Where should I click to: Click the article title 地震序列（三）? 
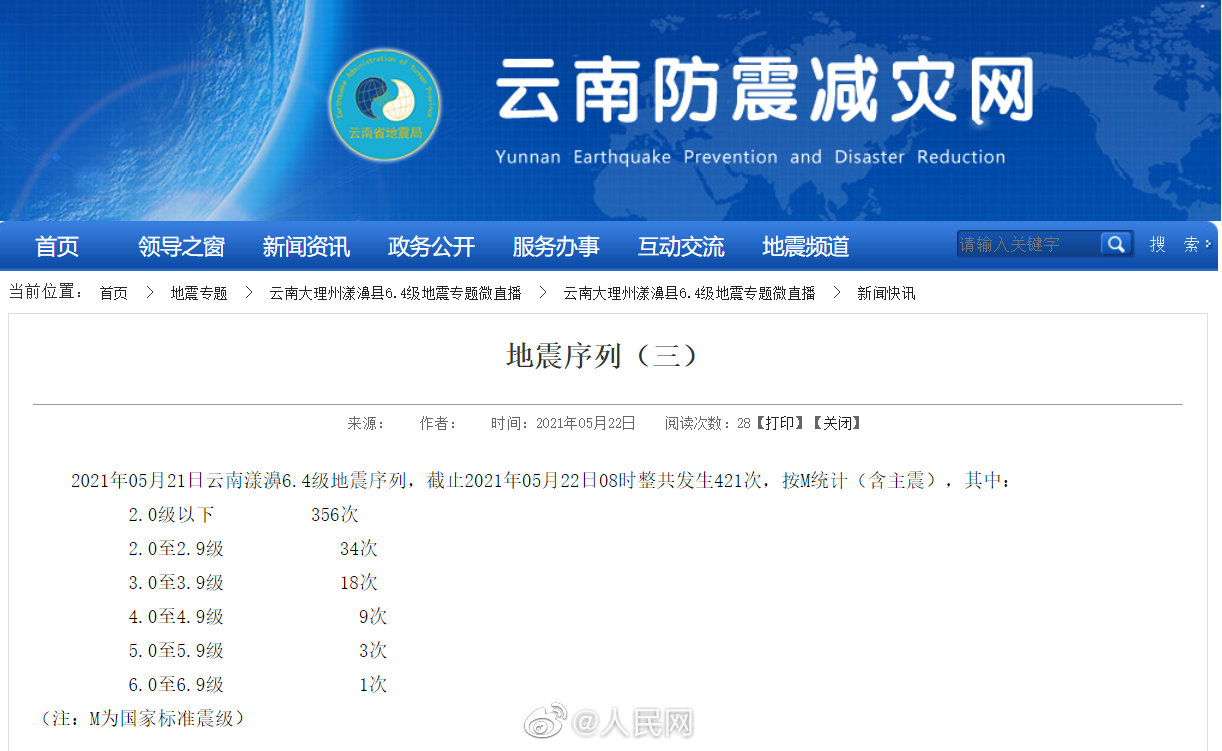tap(602, 356)
